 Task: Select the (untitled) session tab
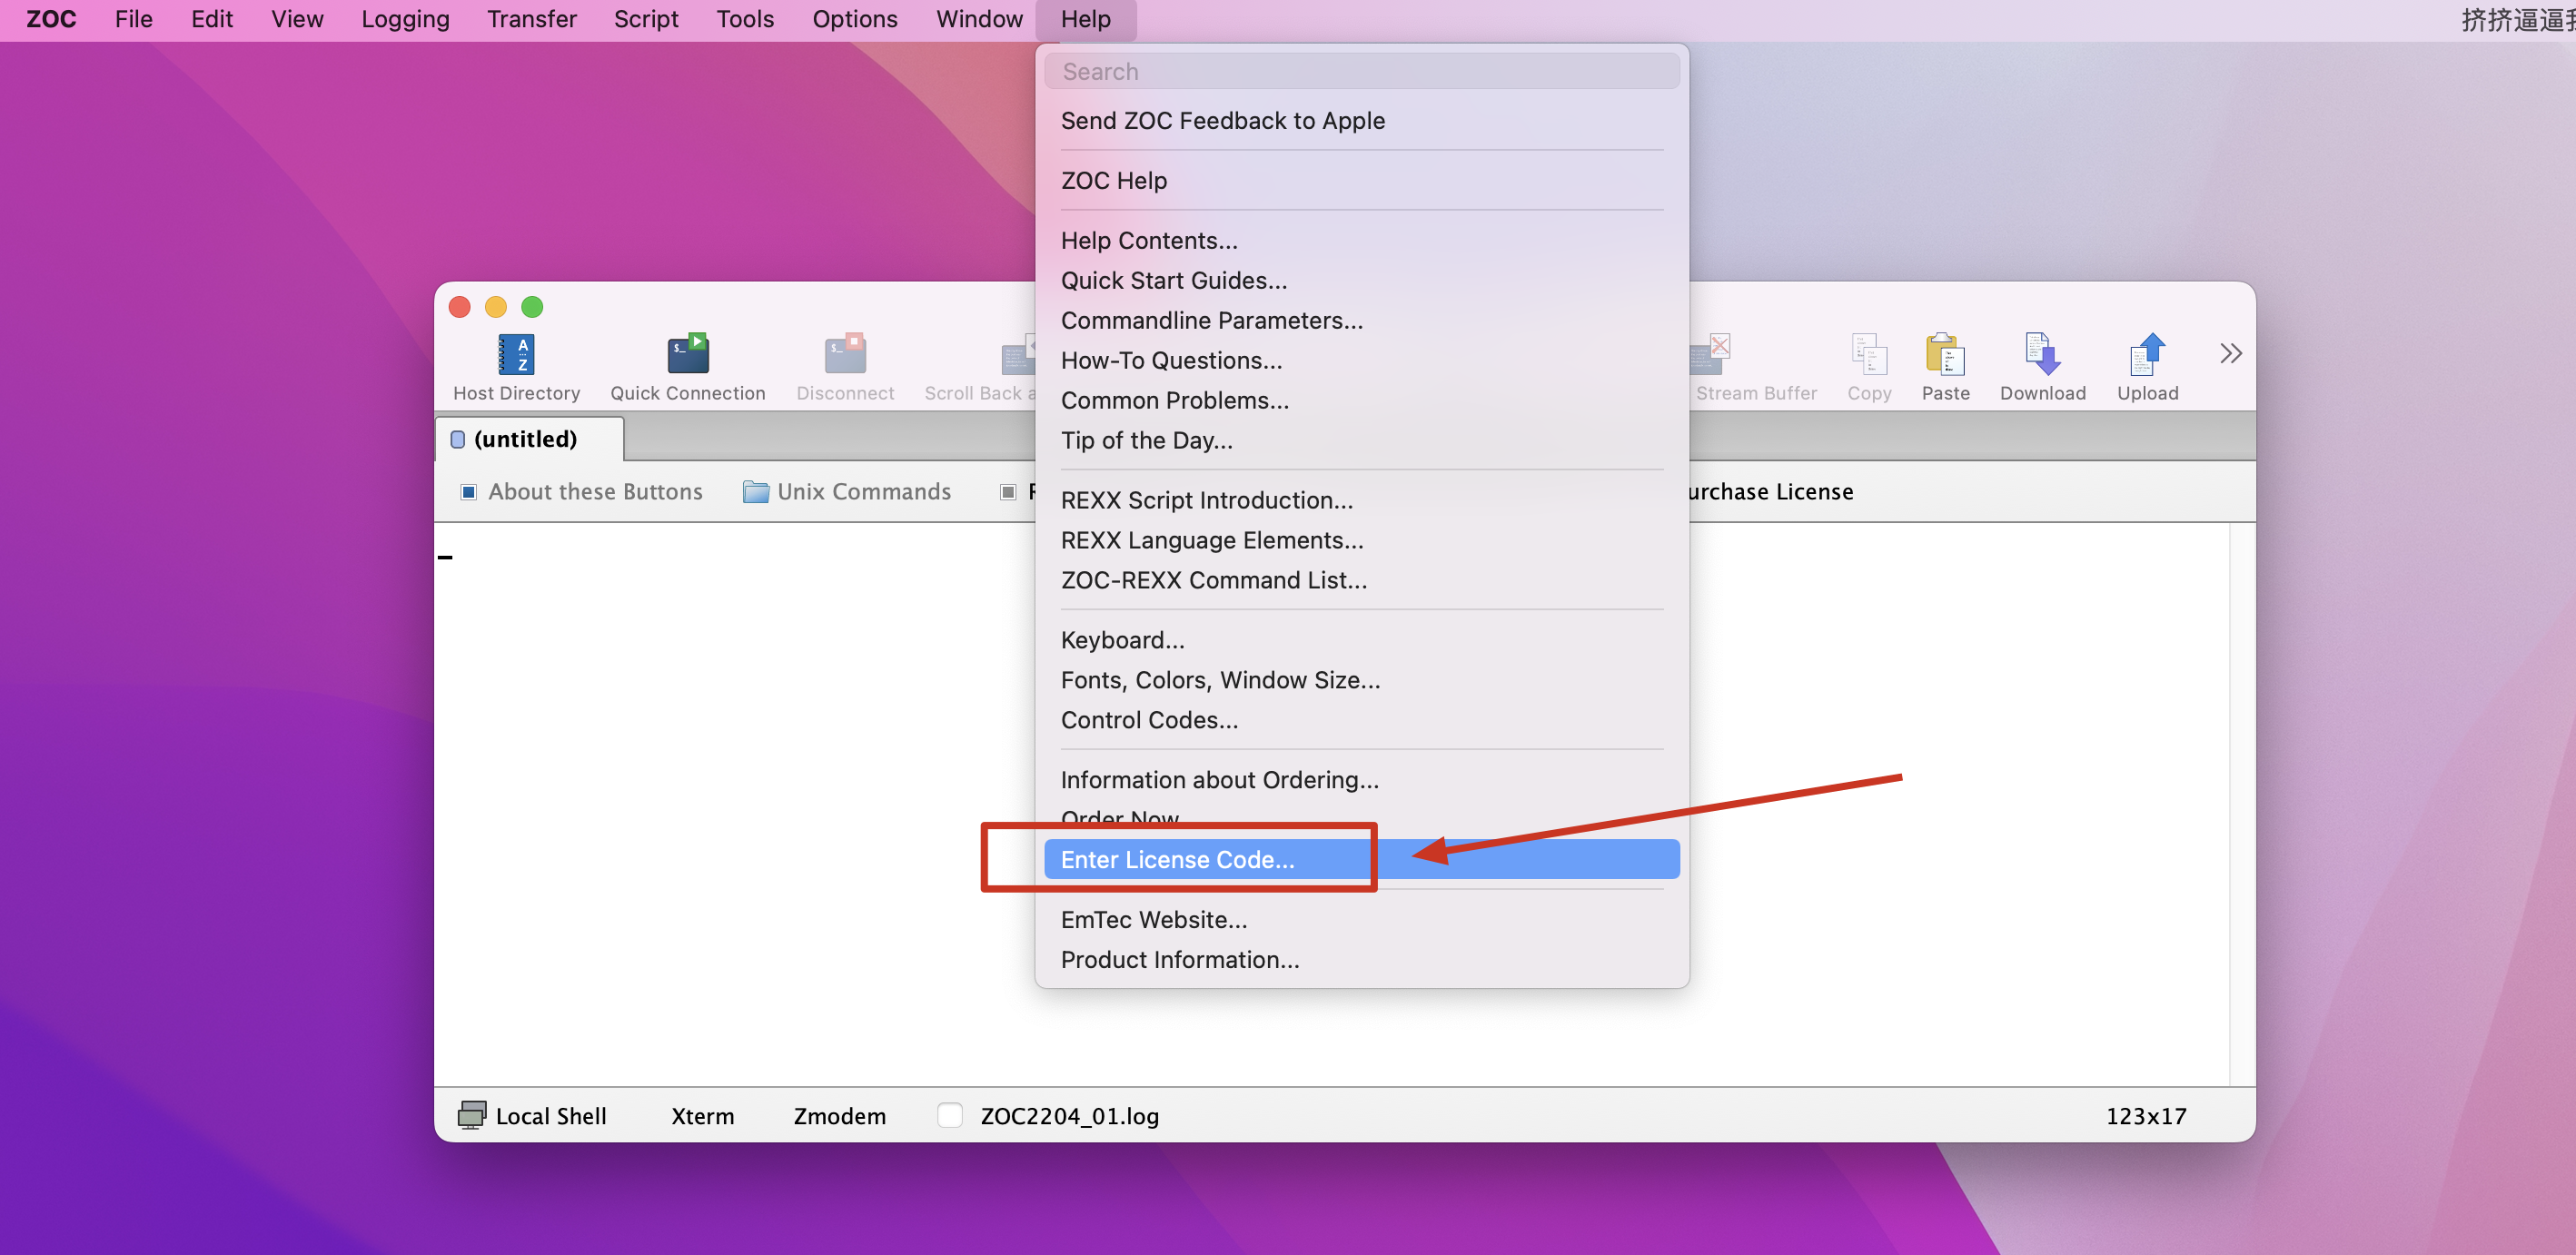525,439
